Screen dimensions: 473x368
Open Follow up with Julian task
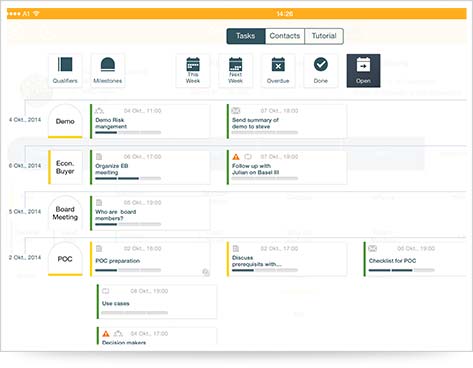pyautogui.click(x=287, y=167)
